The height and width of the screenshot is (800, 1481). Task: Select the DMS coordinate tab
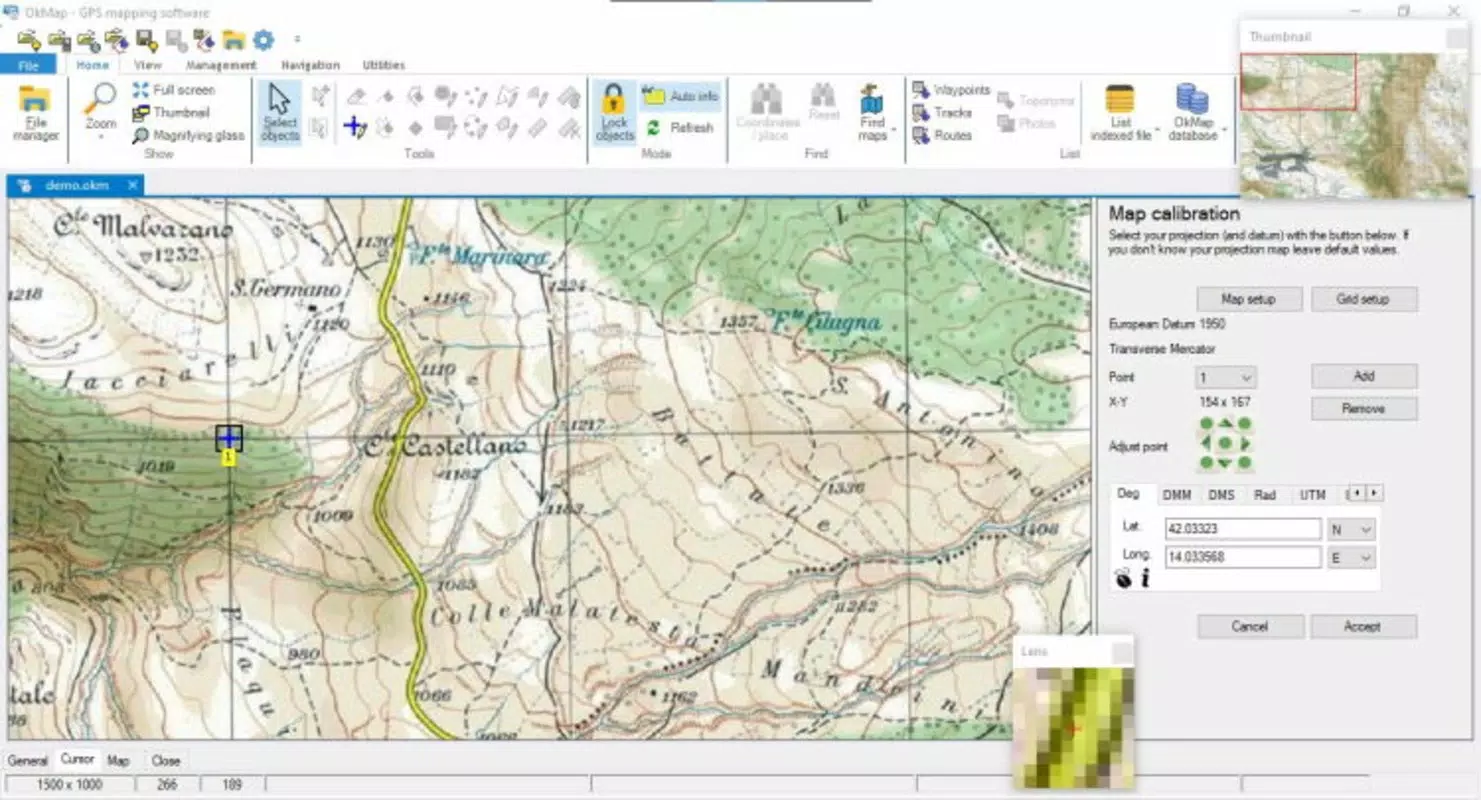pyautogui.click(x=1221, y=494)
